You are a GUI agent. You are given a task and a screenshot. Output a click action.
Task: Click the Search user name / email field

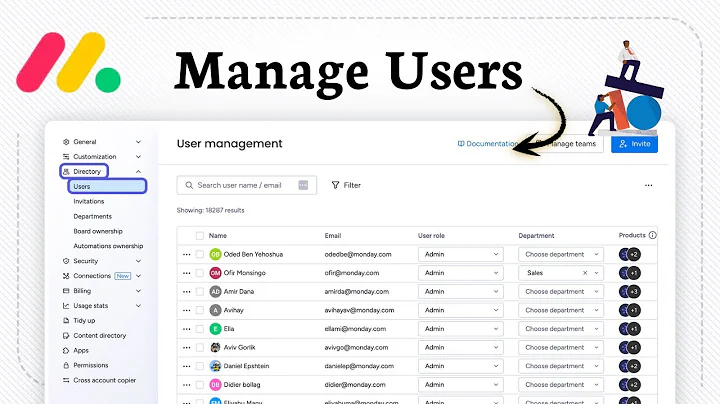click(x=247, y=185)
